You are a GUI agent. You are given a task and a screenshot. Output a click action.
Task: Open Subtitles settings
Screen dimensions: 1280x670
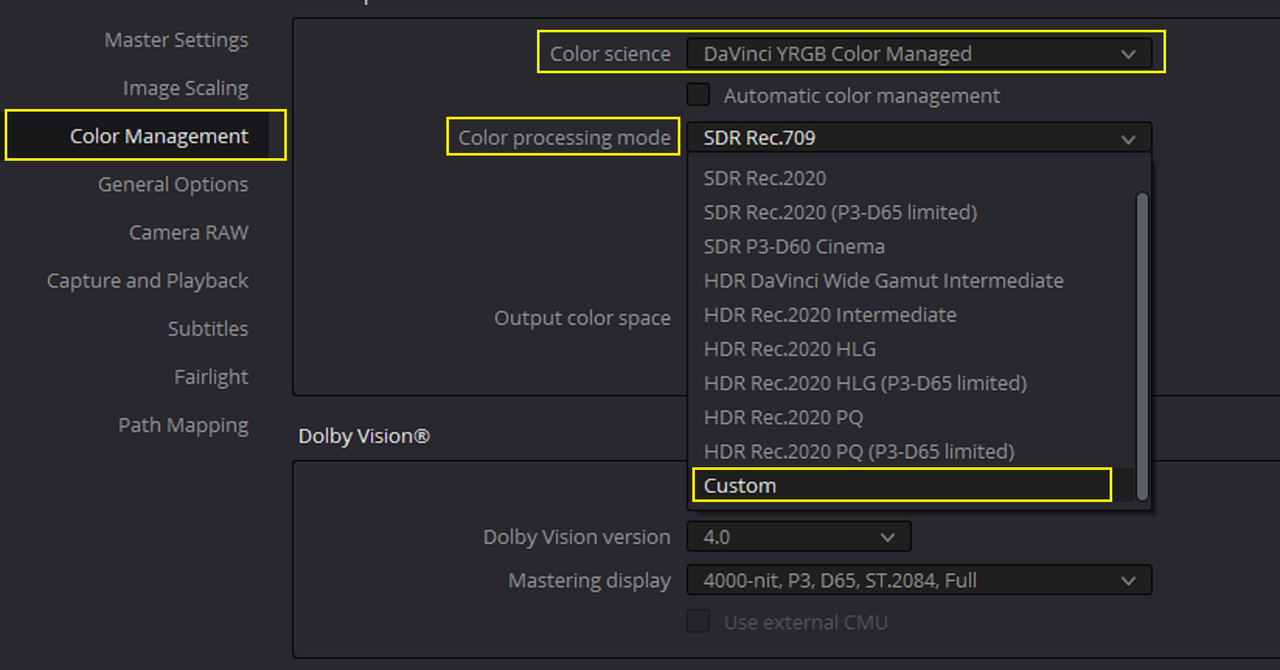[208, 328]
